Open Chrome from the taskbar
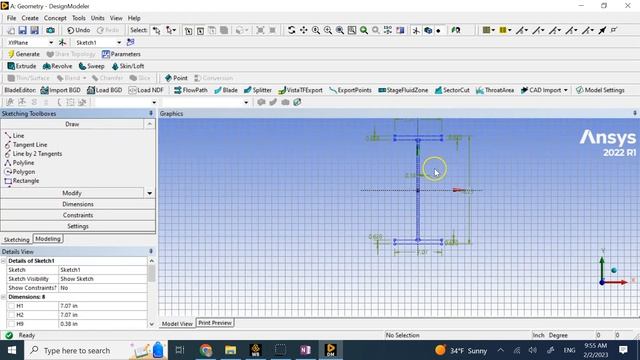The image size is (640, 360). (206, 350)
